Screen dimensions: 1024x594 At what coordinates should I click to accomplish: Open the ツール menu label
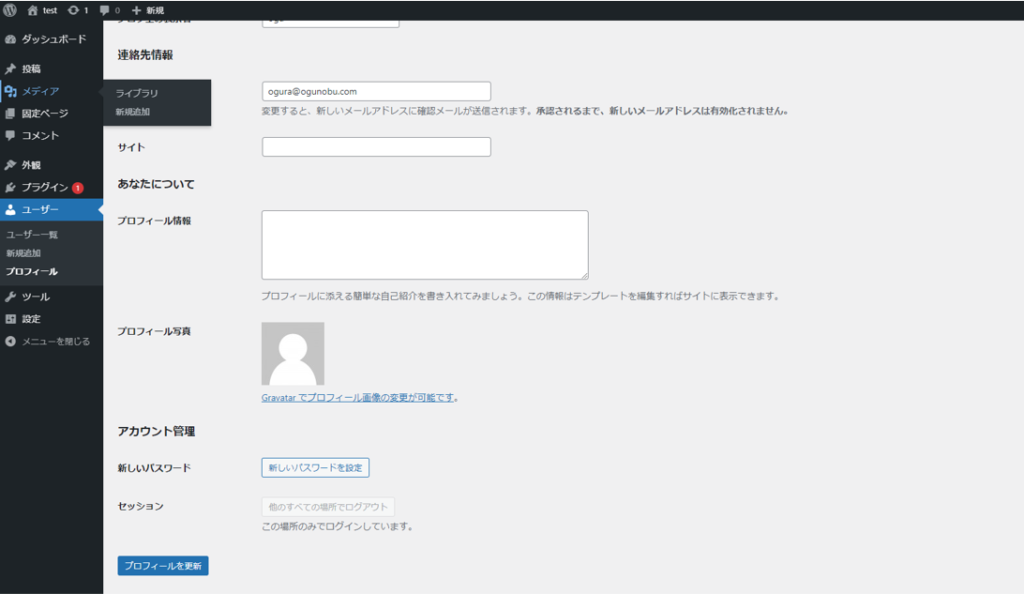(35, 297)
